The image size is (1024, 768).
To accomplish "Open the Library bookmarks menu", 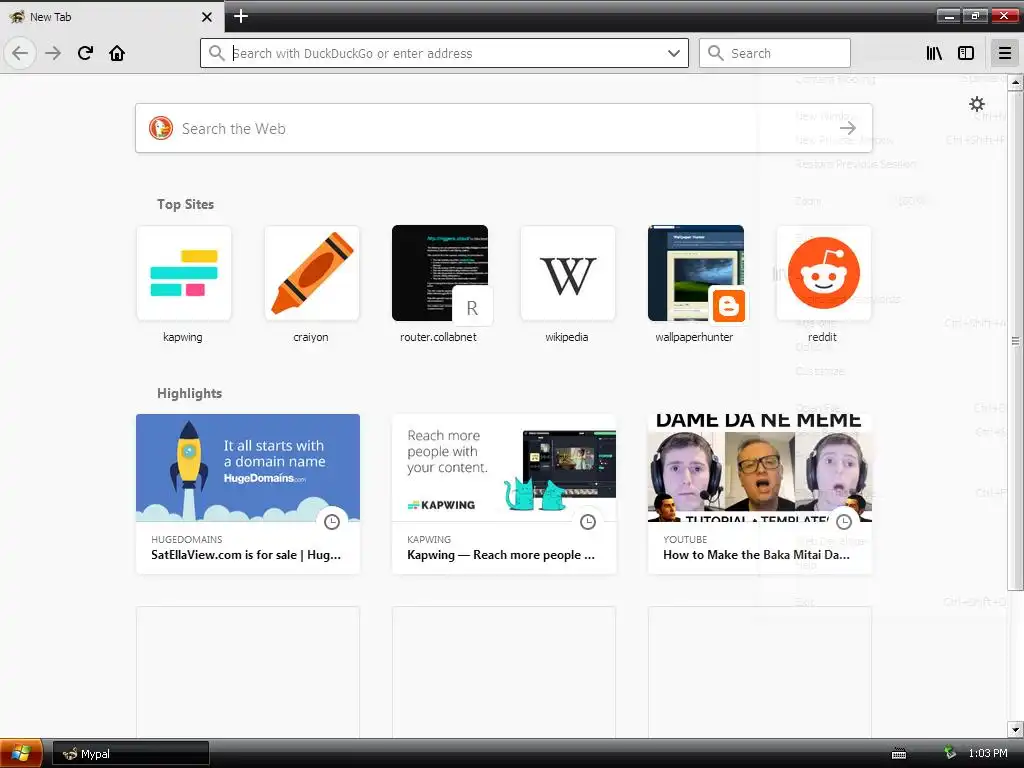I will (934, 53).
